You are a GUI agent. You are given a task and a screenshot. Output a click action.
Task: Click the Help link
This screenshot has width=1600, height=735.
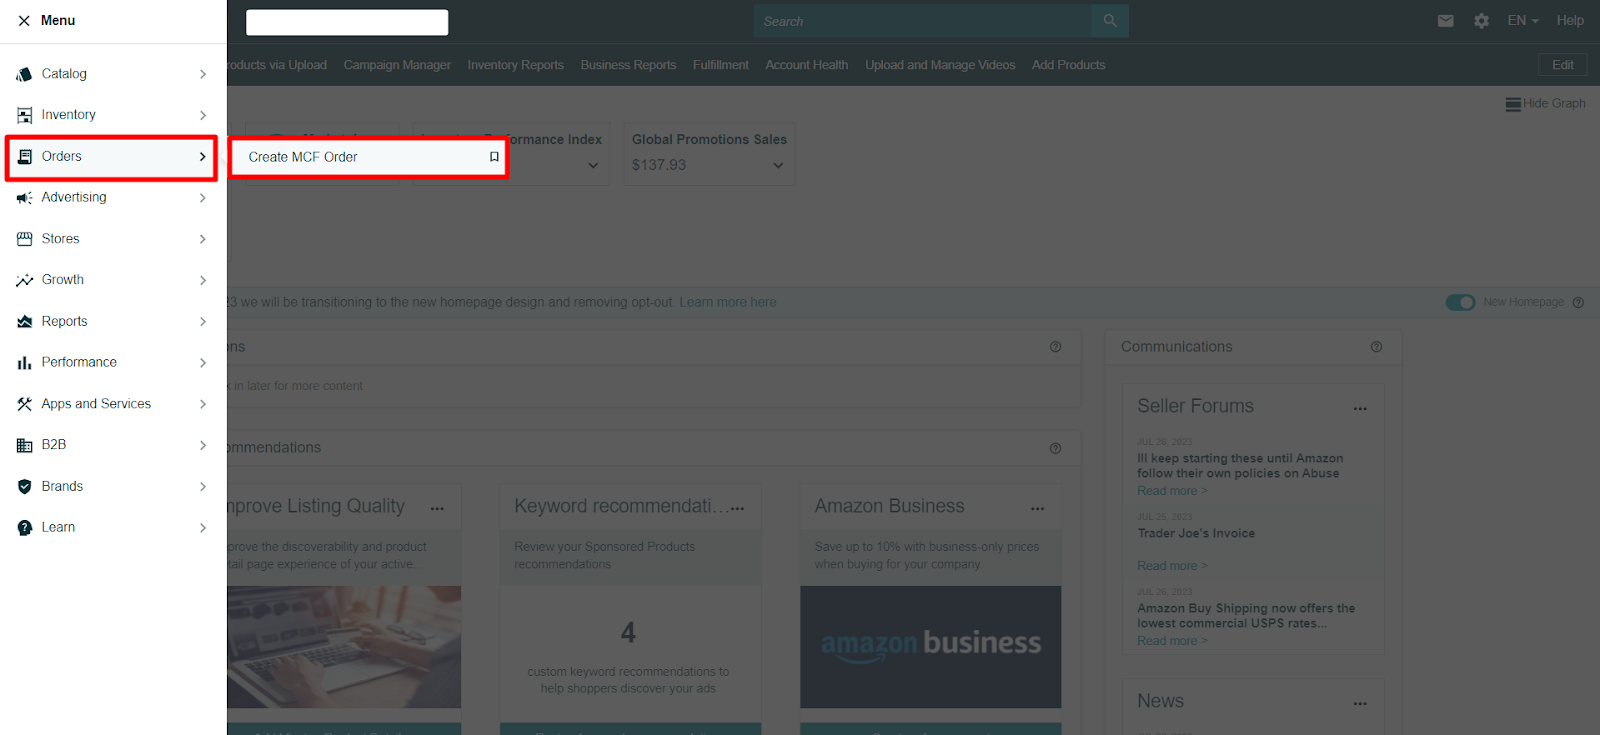[1570, 21]
